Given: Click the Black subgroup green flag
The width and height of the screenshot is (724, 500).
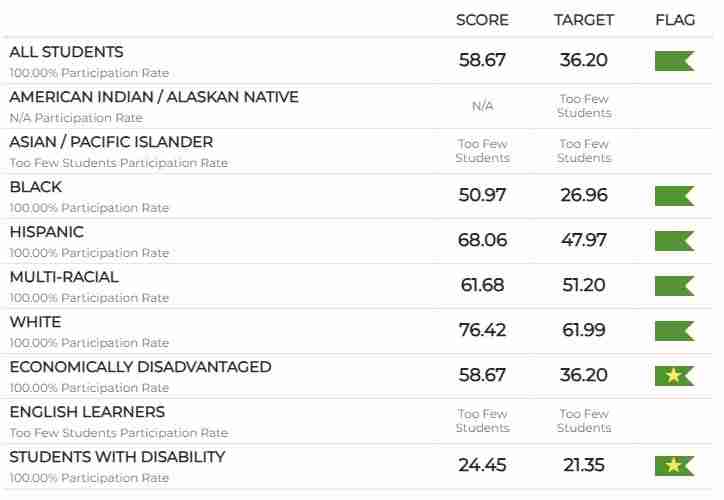Looking at the screenshot, I should pyautogui.click(x=674, y=196).
